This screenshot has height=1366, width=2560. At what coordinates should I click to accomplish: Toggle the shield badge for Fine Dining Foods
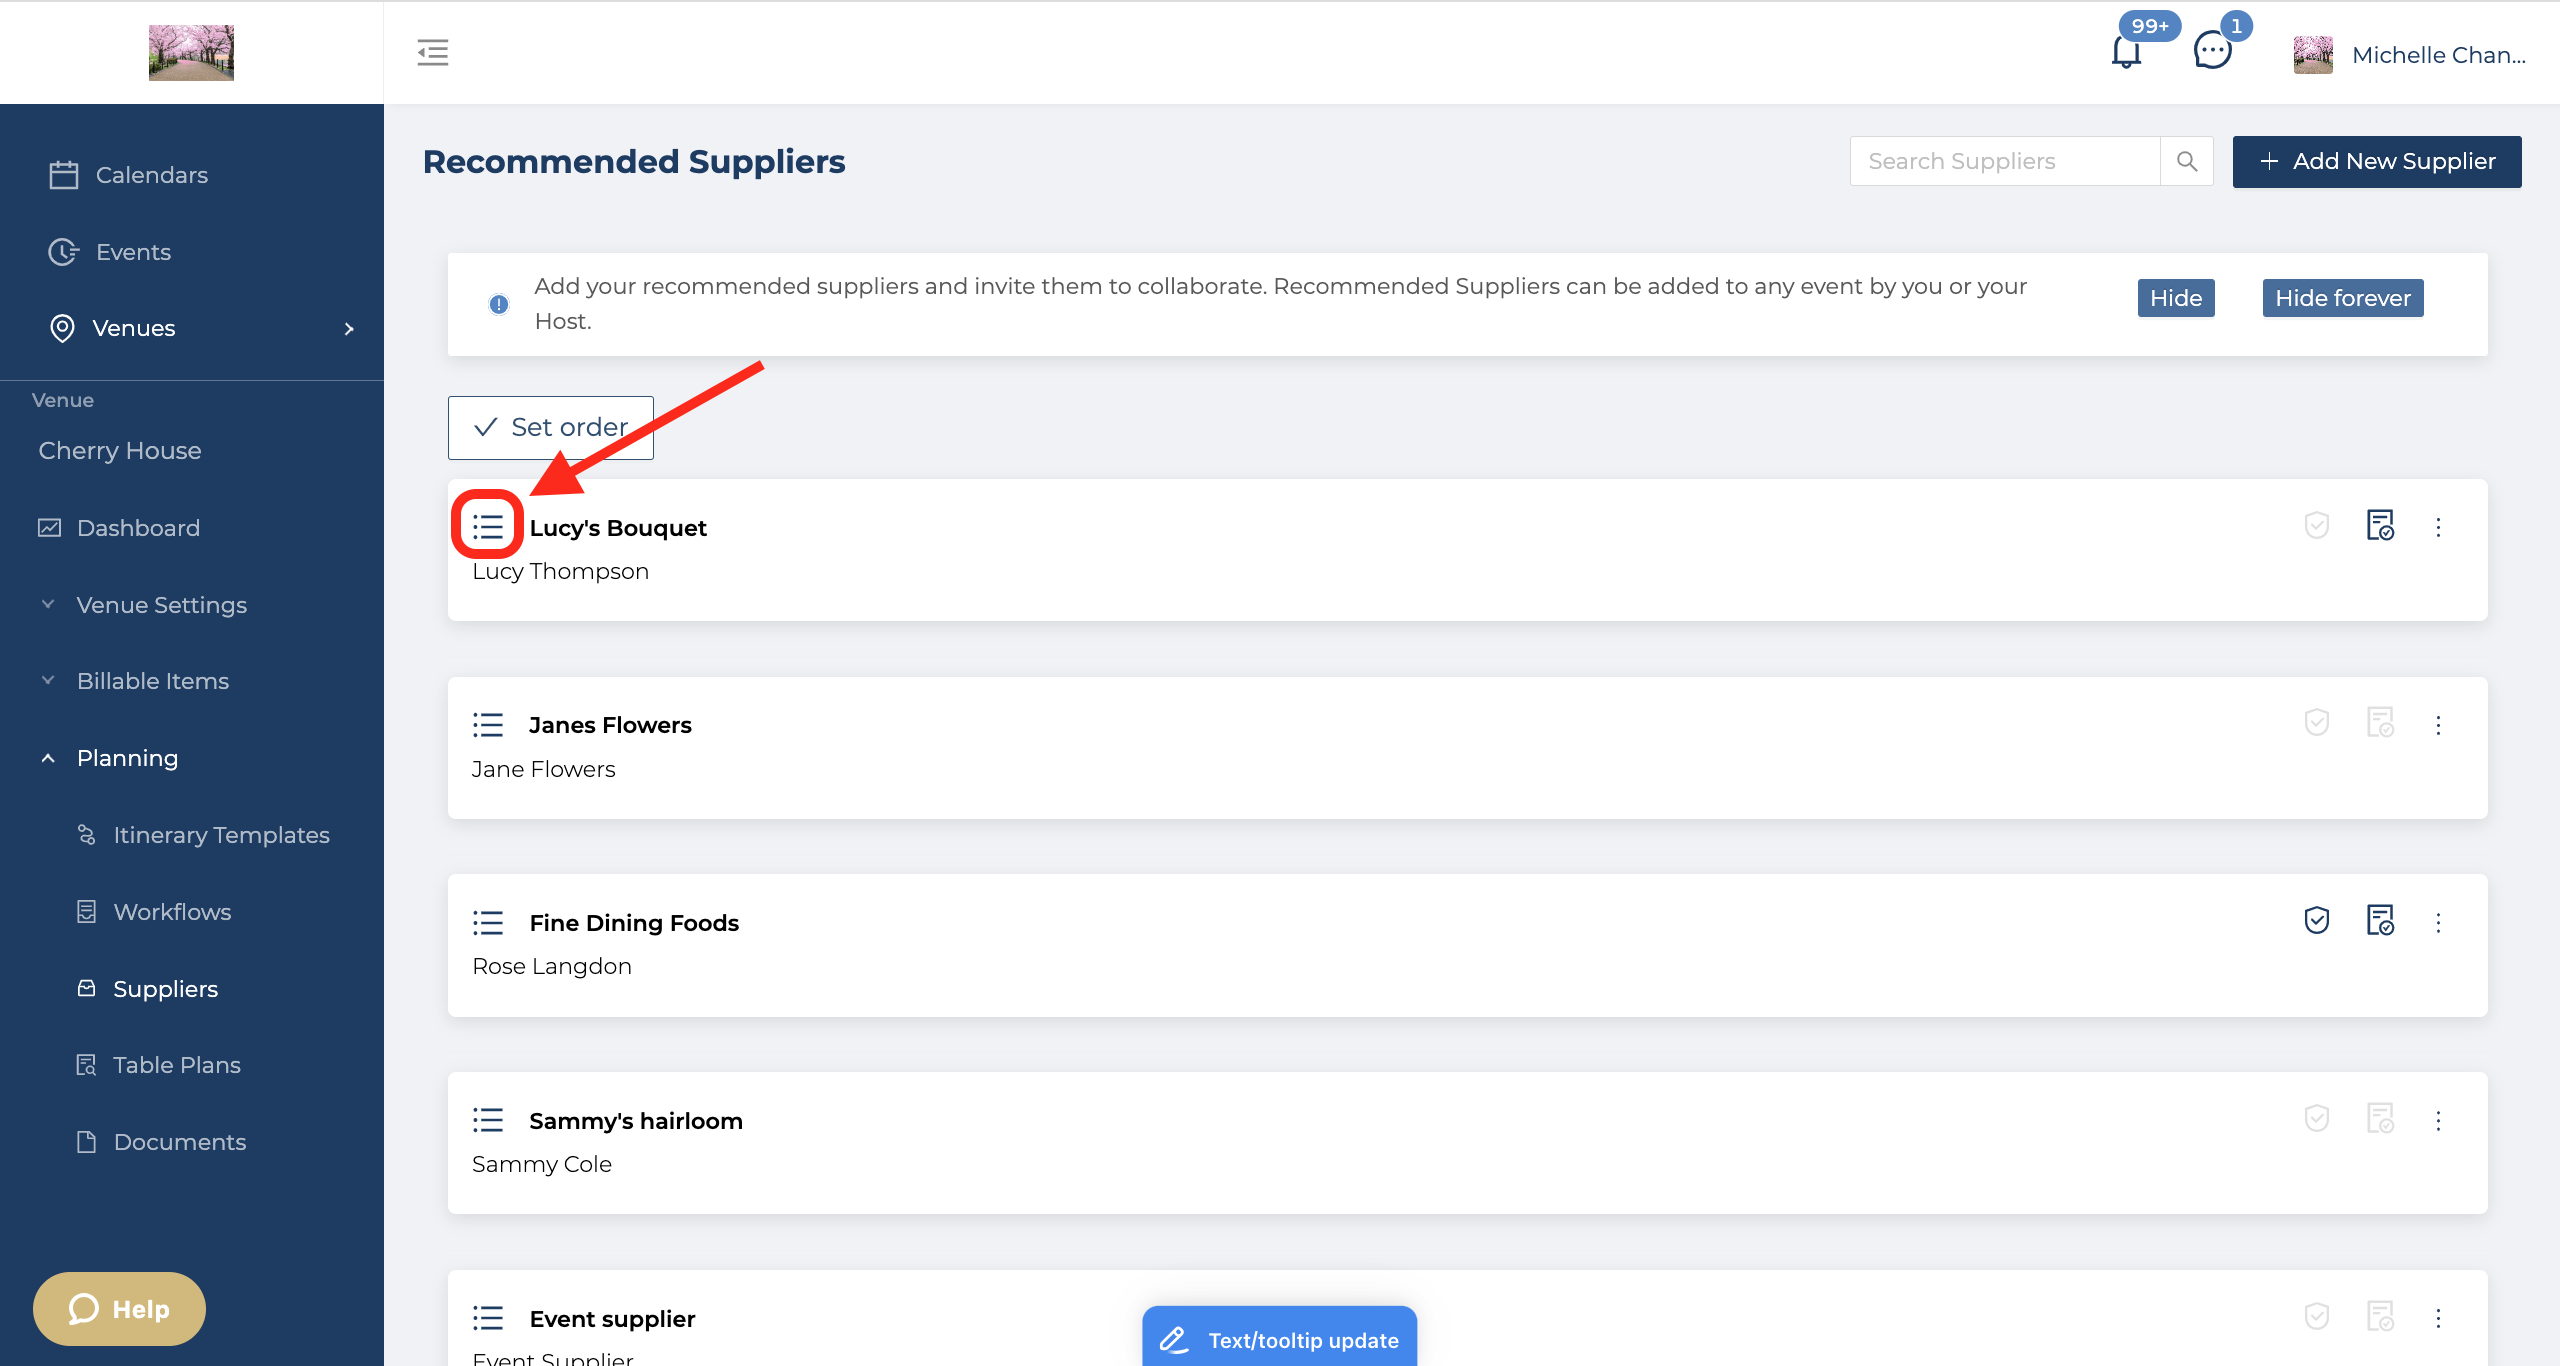(2317, 920)
